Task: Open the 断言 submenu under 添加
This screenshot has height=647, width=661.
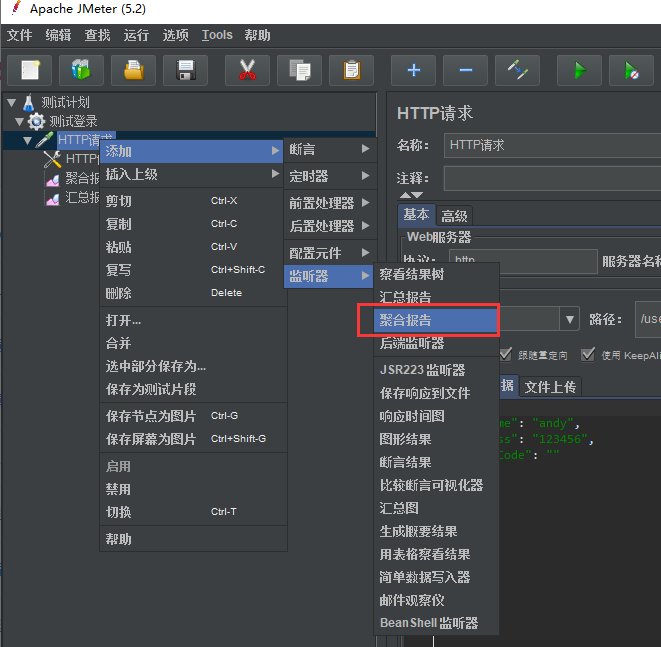Action: (x=329, y=150)
